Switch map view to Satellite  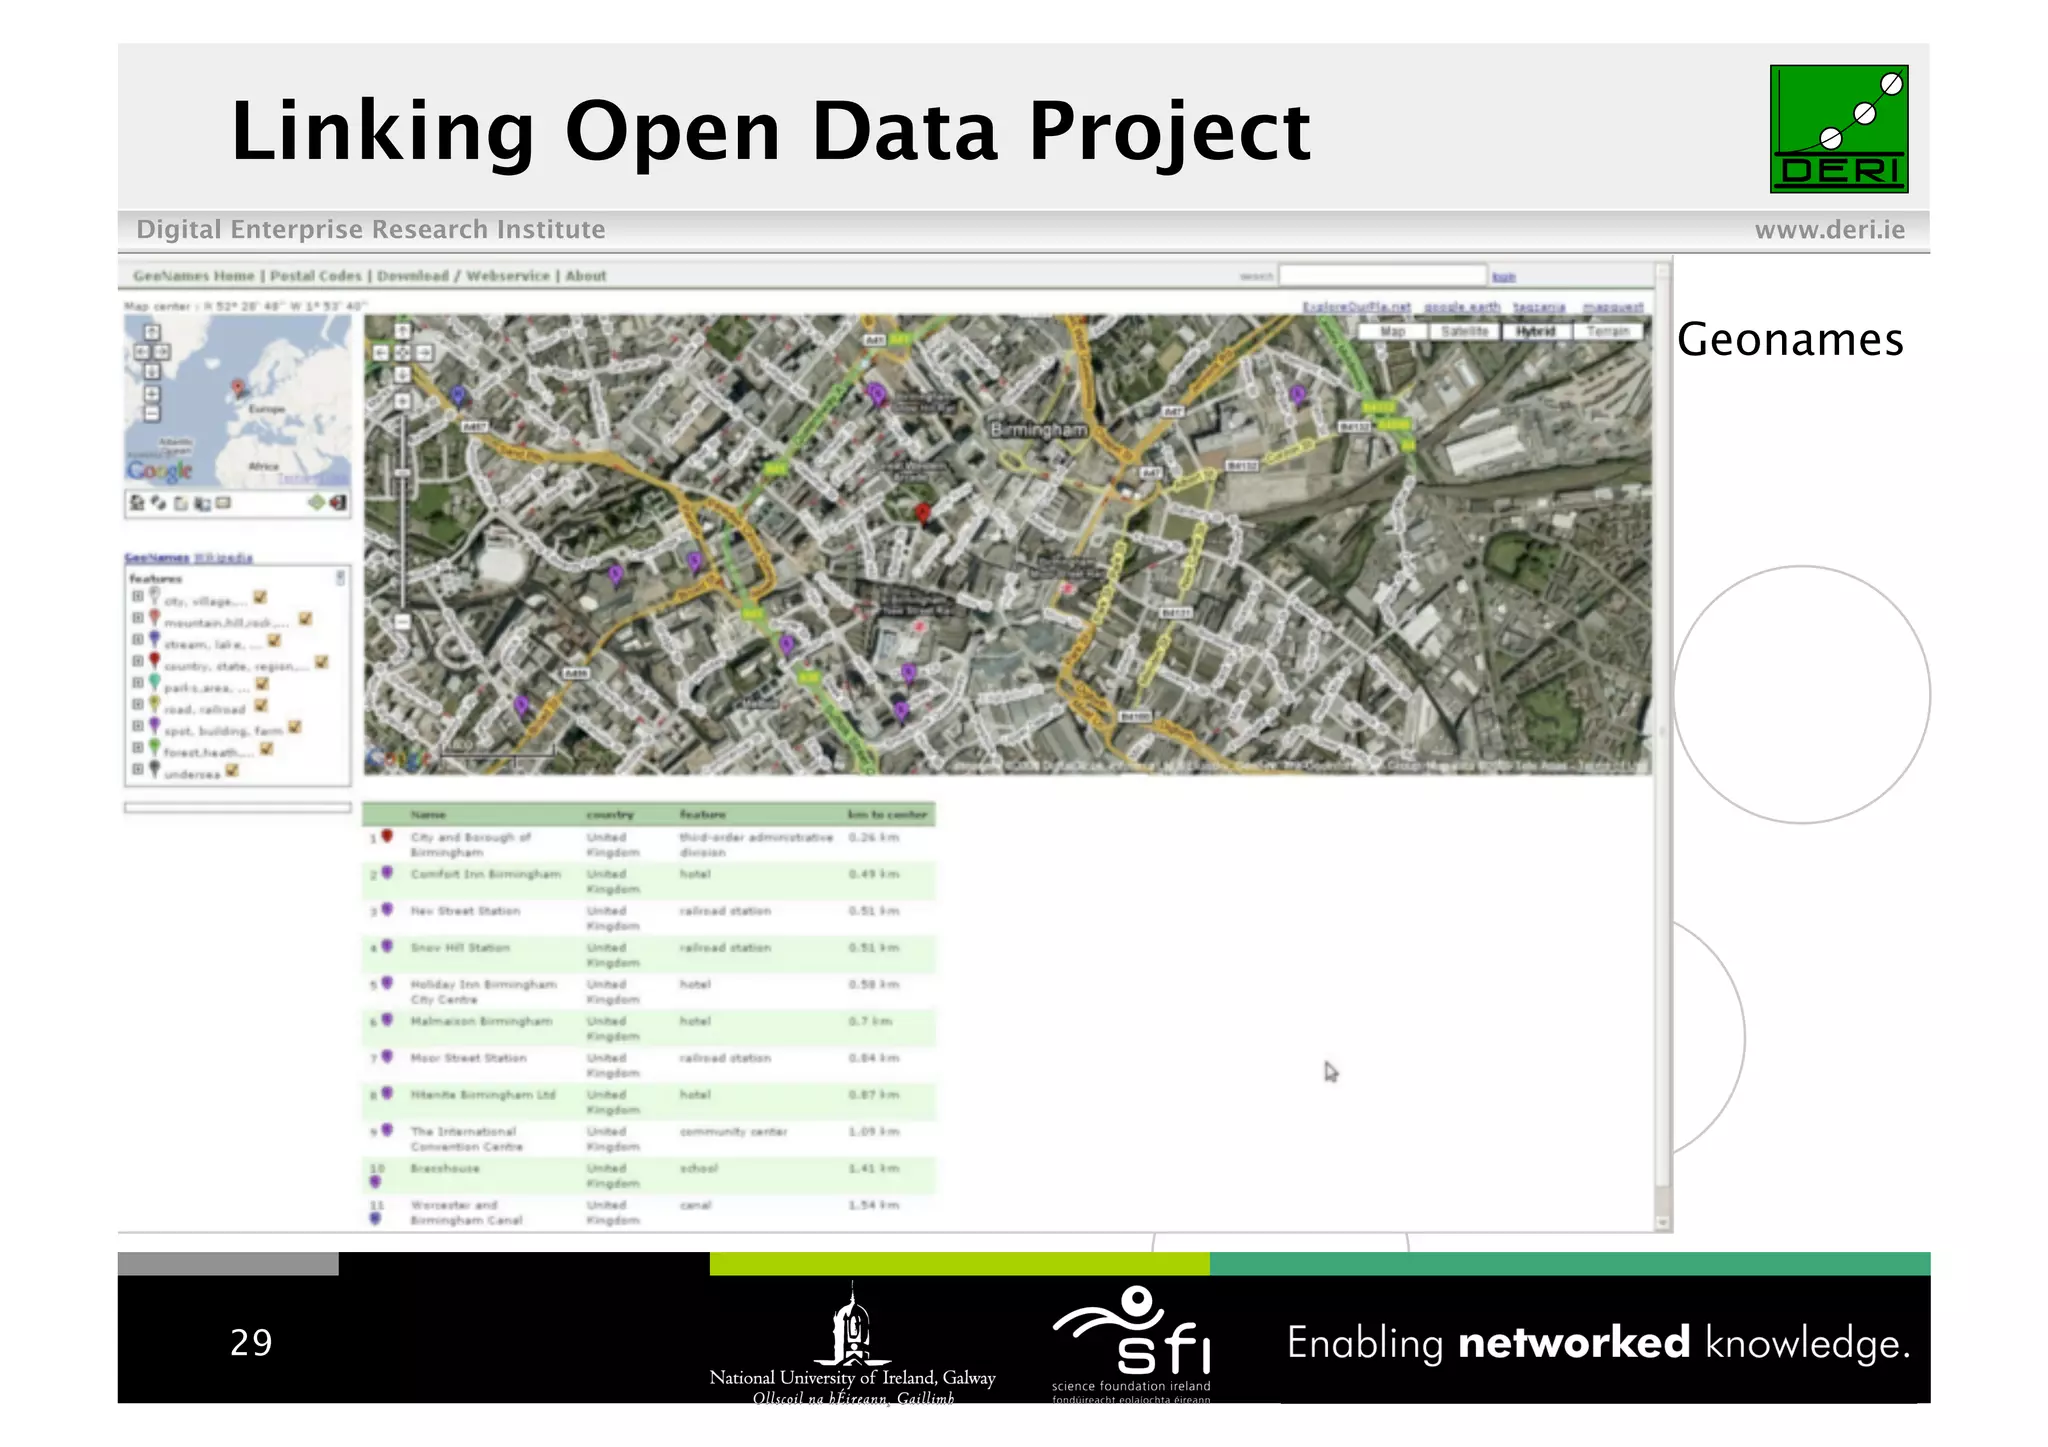click(x=1465, y=331)
